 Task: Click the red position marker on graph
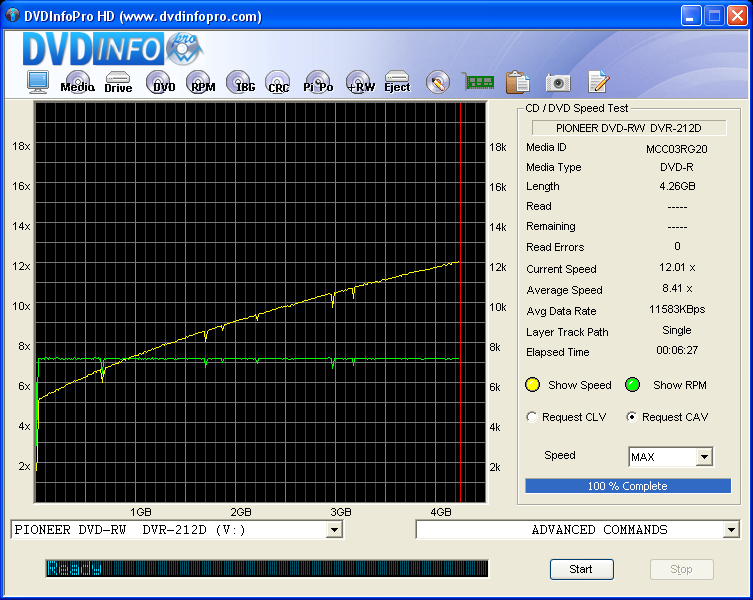tap(460, 303)
